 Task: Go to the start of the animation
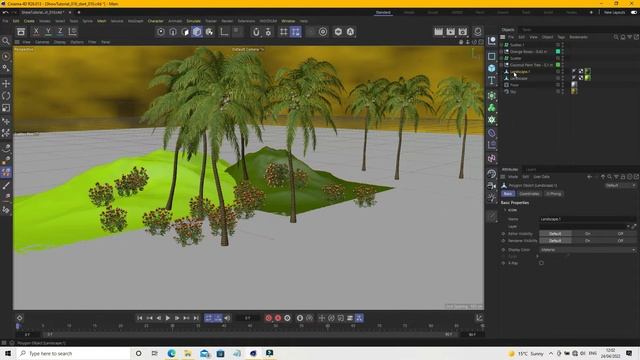(140, 318)
